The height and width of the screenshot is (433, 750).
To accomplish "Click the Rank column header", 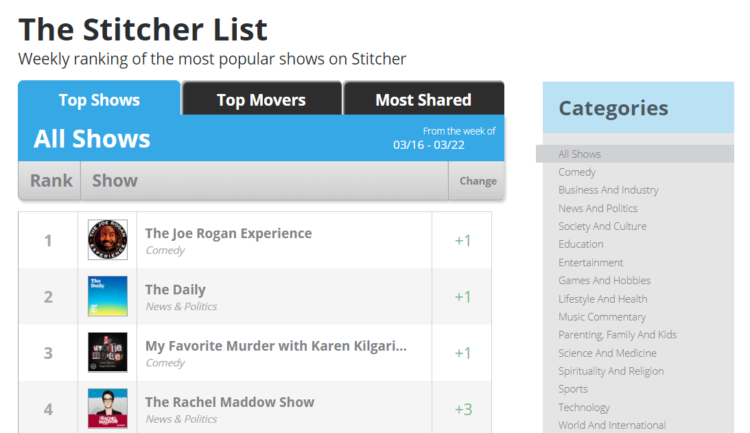I will pyautogui.click(x=51, y=180).
